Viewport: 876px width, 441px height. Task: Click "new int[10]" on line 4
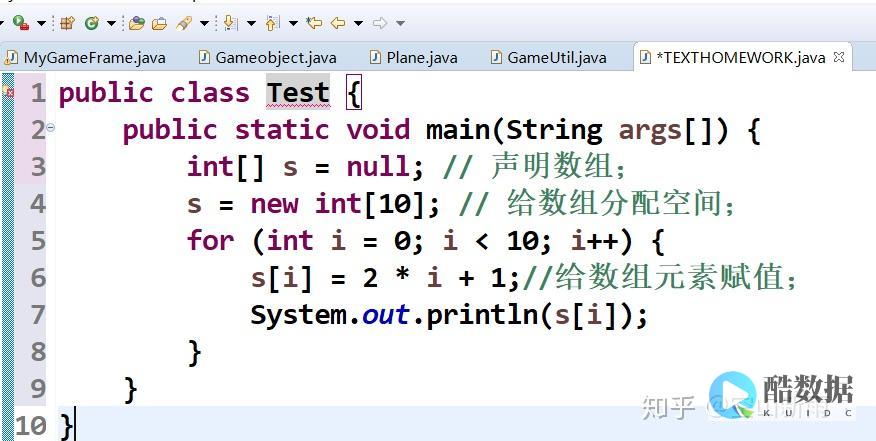pyautogui.click(x=337, y=204)
